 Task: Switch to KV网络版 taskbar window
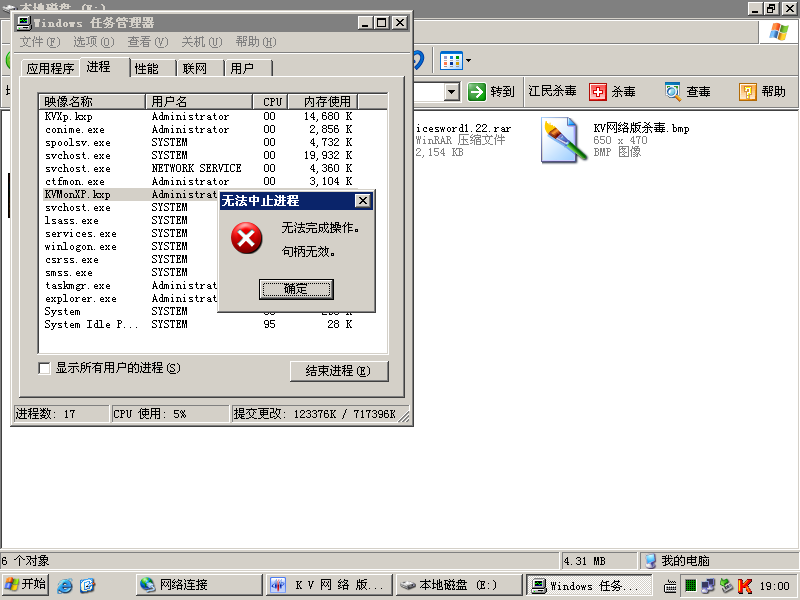329,585
